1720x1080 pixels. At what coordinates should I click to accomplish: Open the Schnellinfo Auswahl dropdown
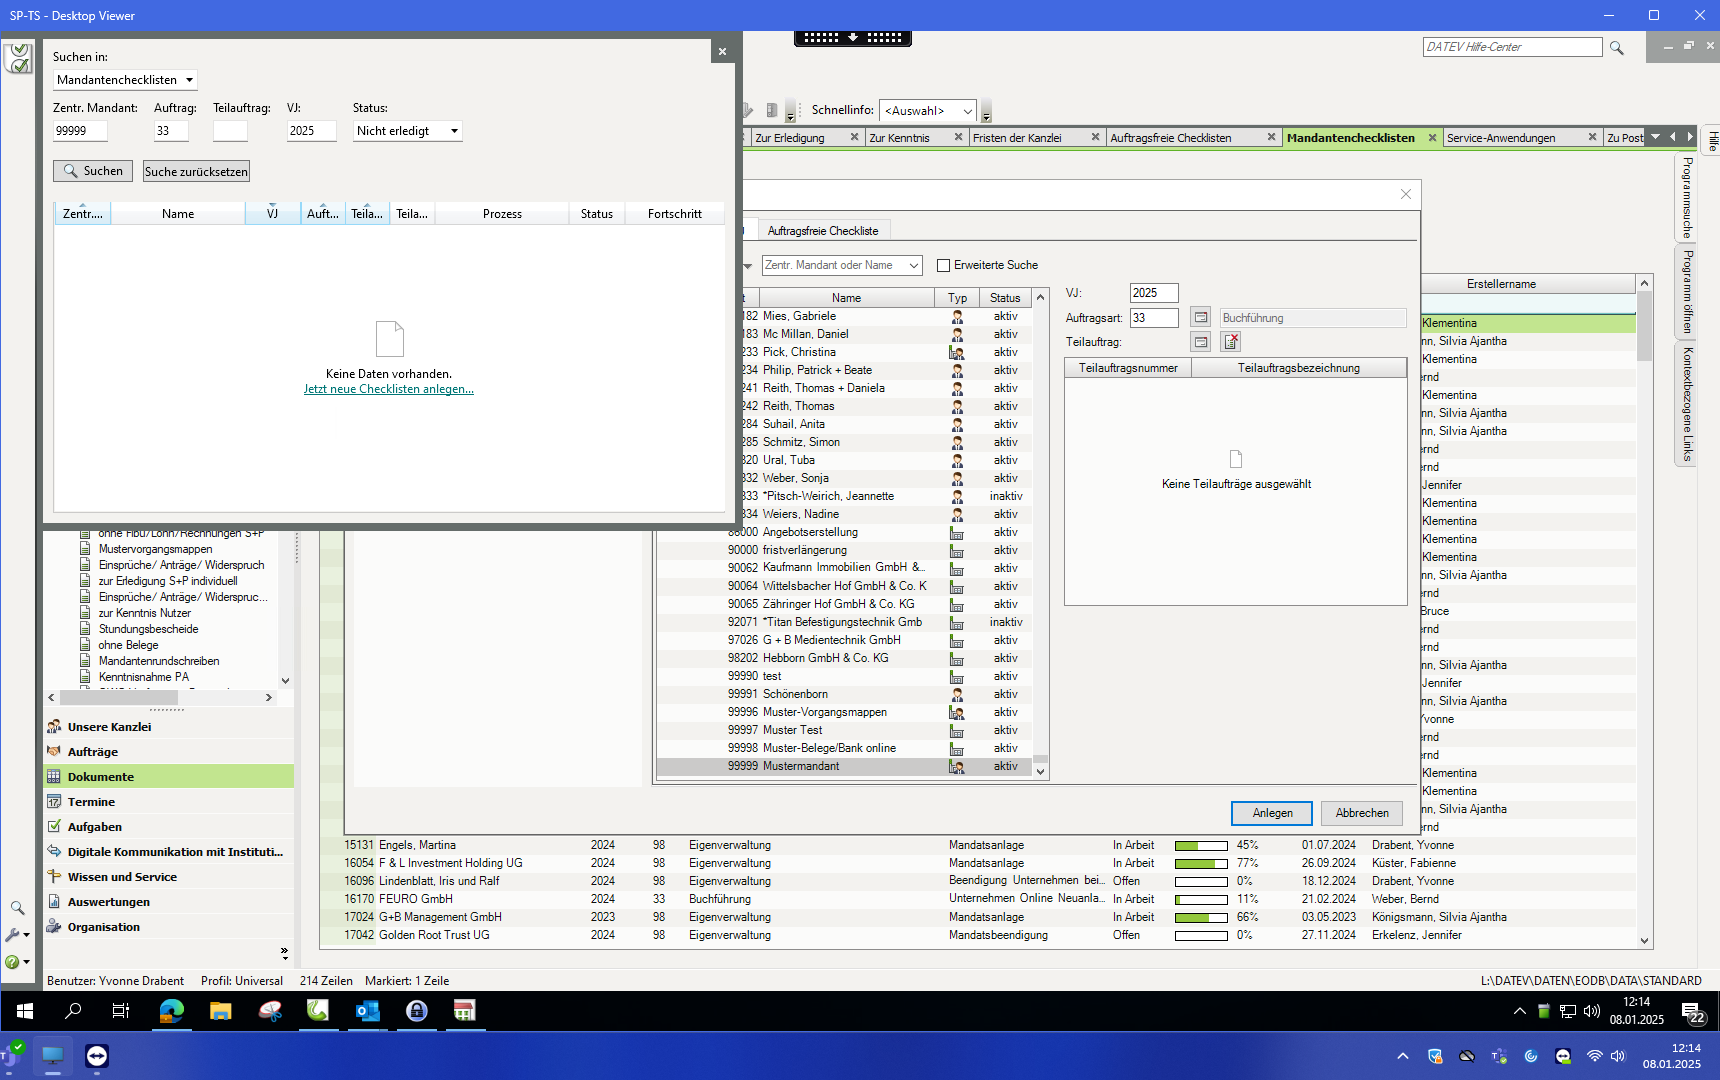(x=927, y=111)
